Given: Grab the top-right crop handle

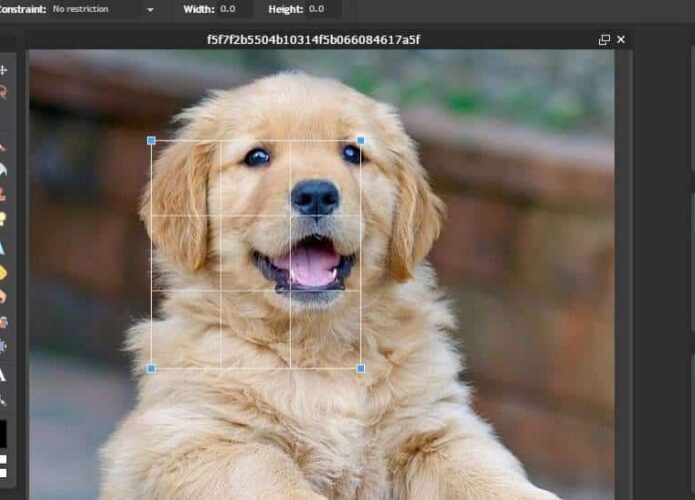Looking at the screenshot, I should (361, 141).
